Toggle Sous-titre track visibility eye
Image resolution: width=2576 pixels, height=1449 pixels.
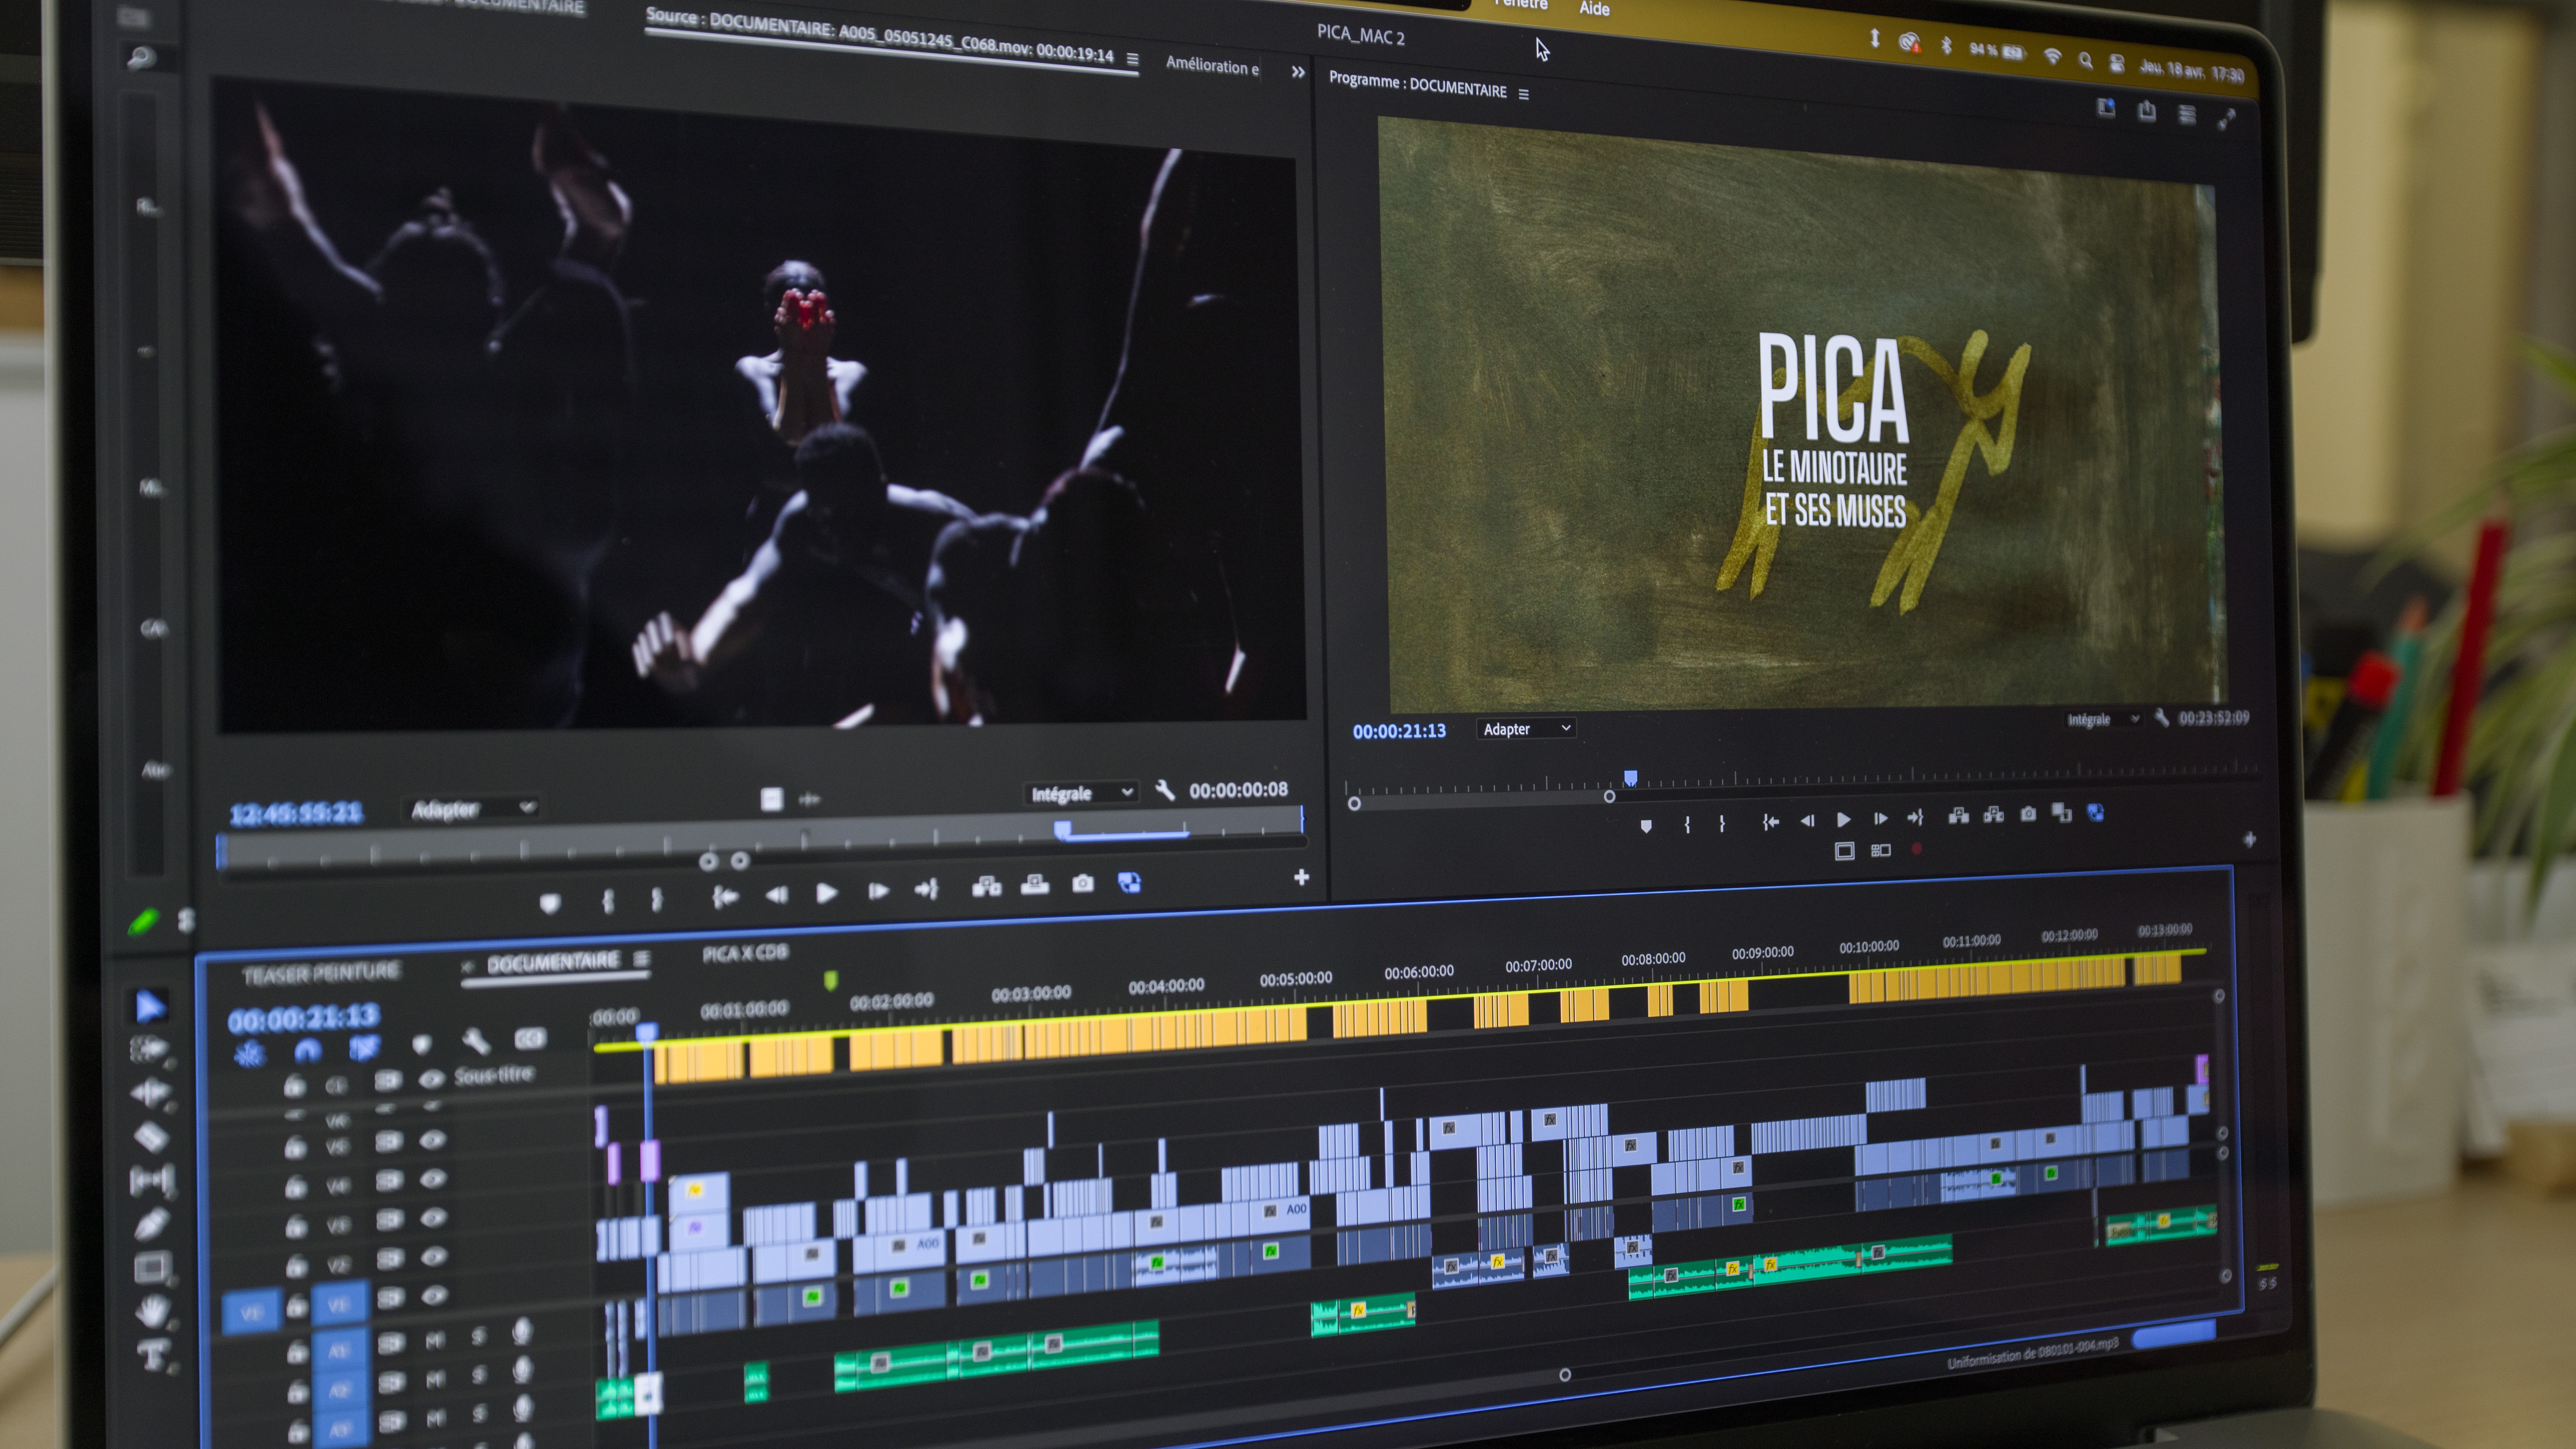[431, 1079]
